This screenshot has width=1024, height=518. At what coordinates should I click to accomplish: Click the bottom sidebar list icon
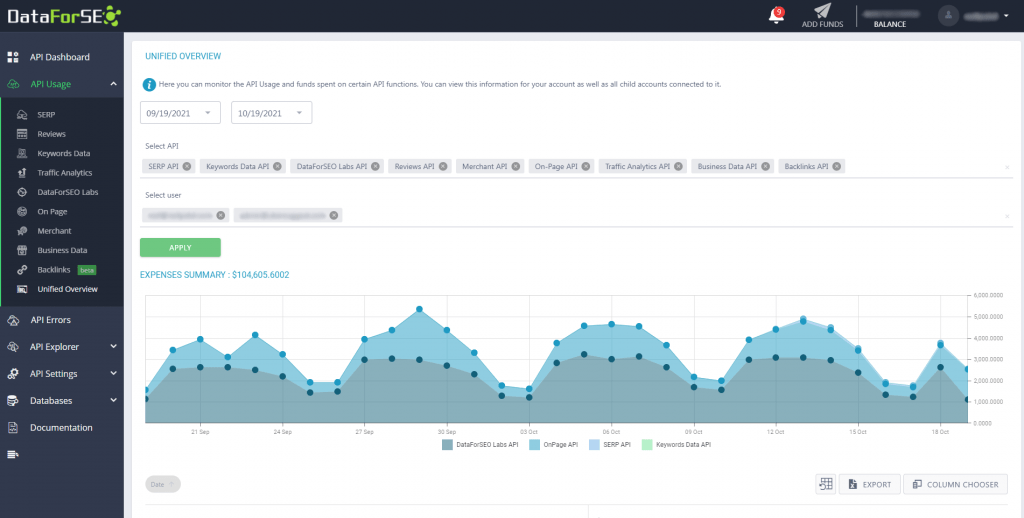tap(13, 455)
